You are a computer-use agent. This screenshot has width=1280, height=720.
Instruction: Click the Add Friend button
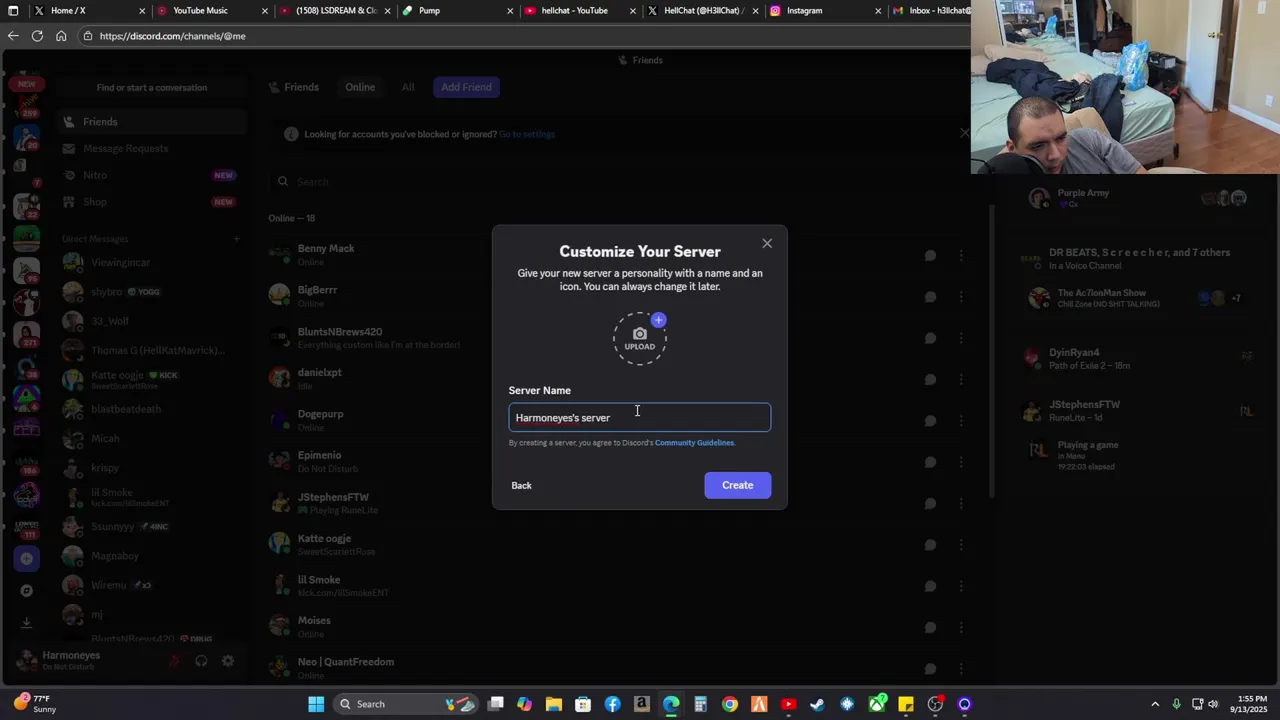pos(466,87)
